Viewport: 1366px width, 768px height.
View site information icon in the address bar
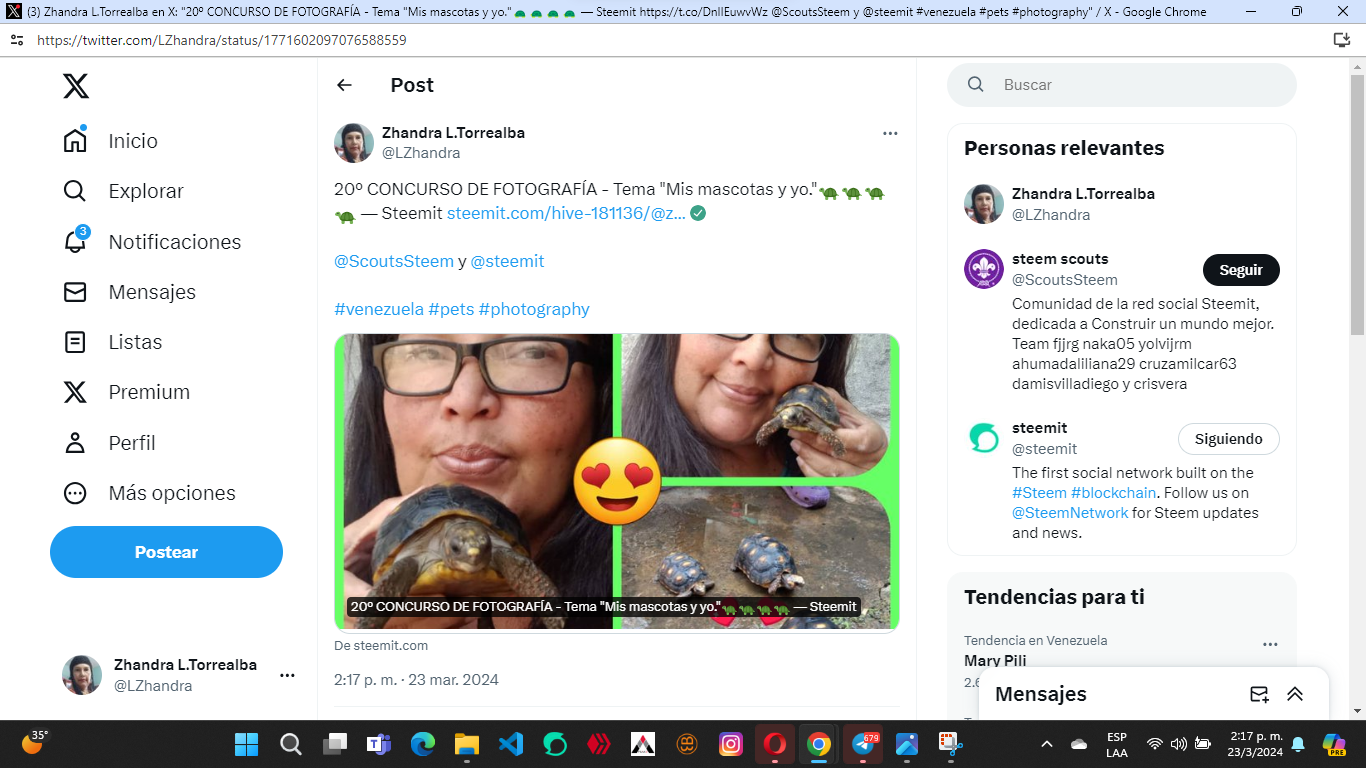click(x=16, y=41)
